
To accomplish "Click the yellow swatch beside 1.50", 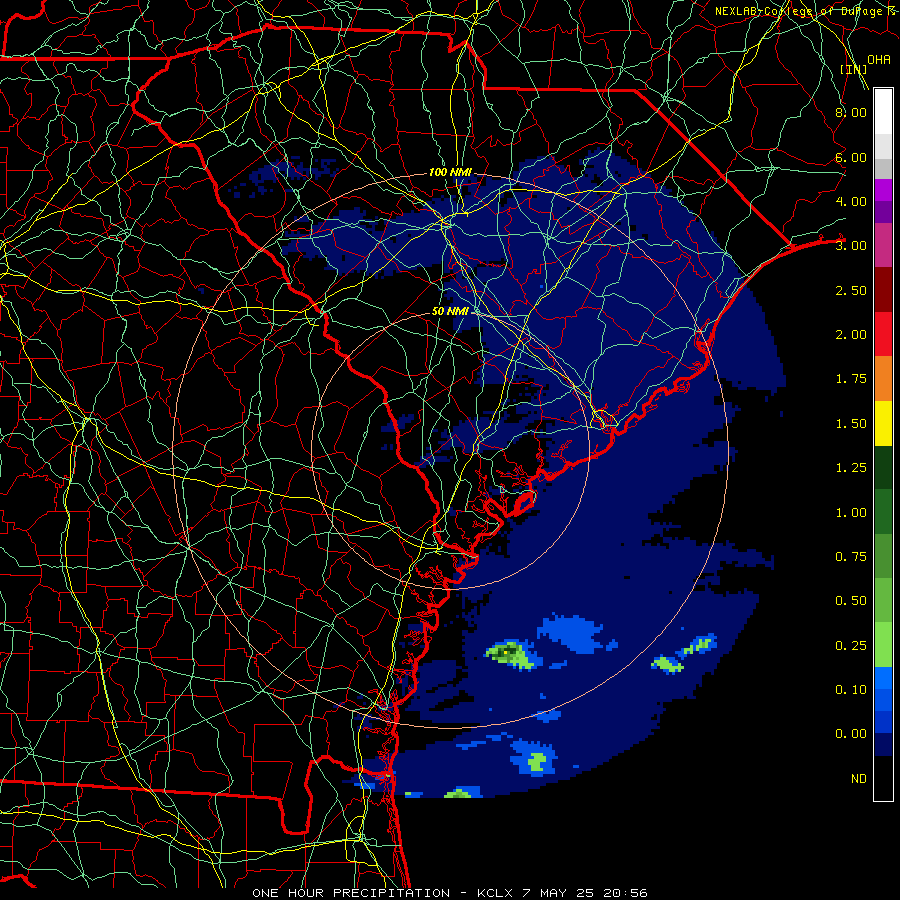I will 883,423.
